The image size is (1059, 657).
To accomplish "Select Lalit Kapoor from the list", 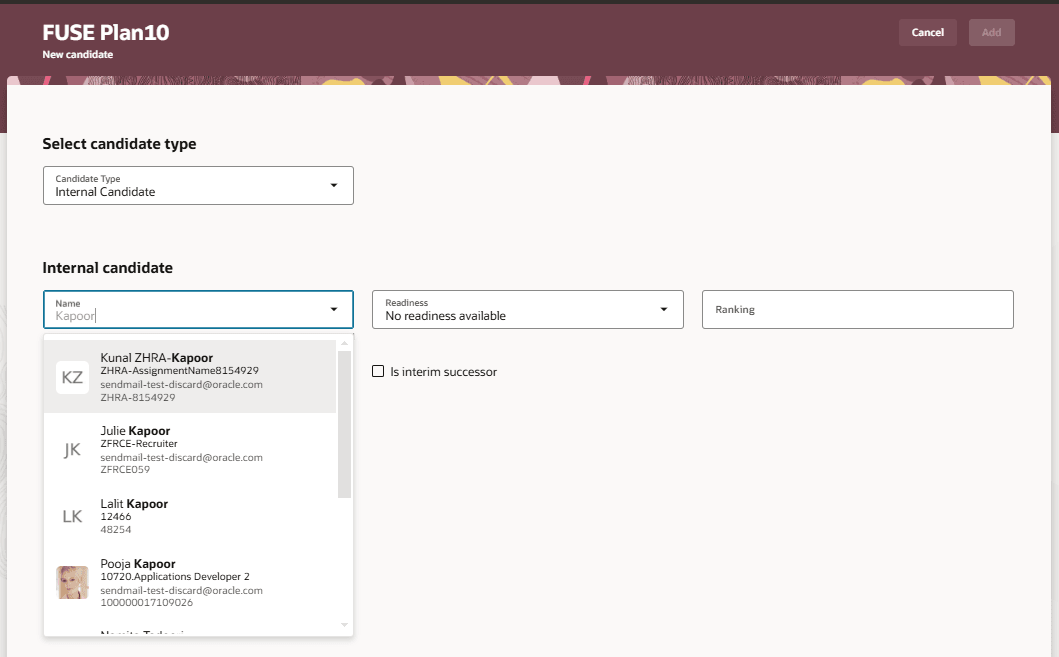I will 190,517.
